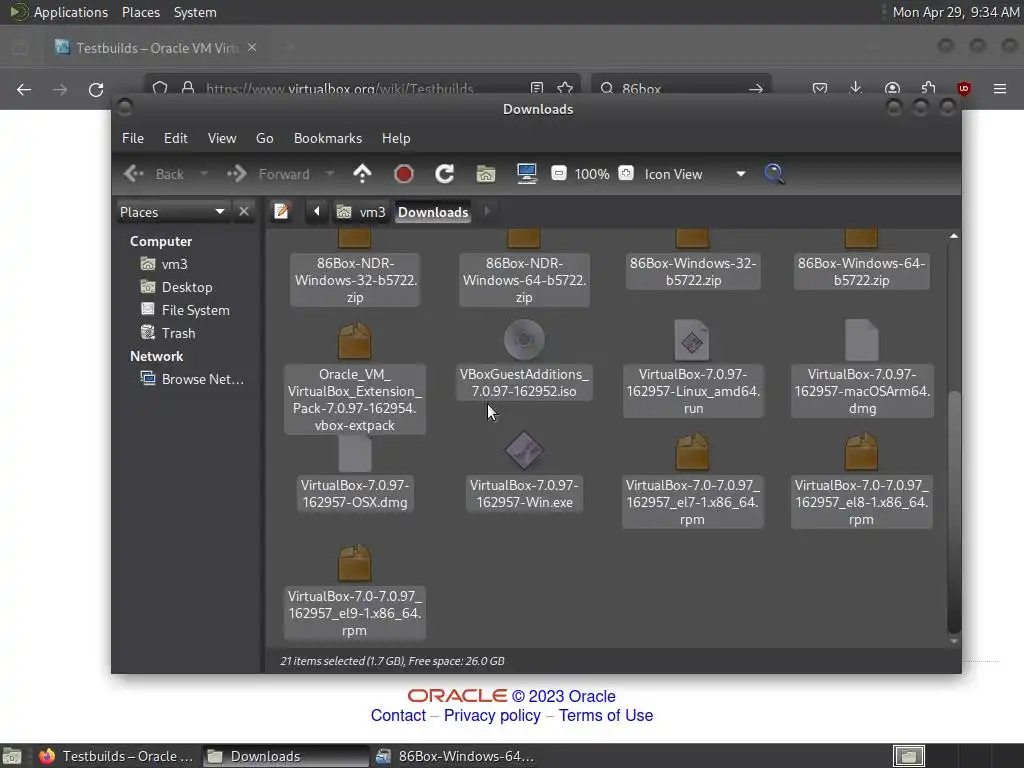Open the Icon View mode dropdown

coord(695,174)
